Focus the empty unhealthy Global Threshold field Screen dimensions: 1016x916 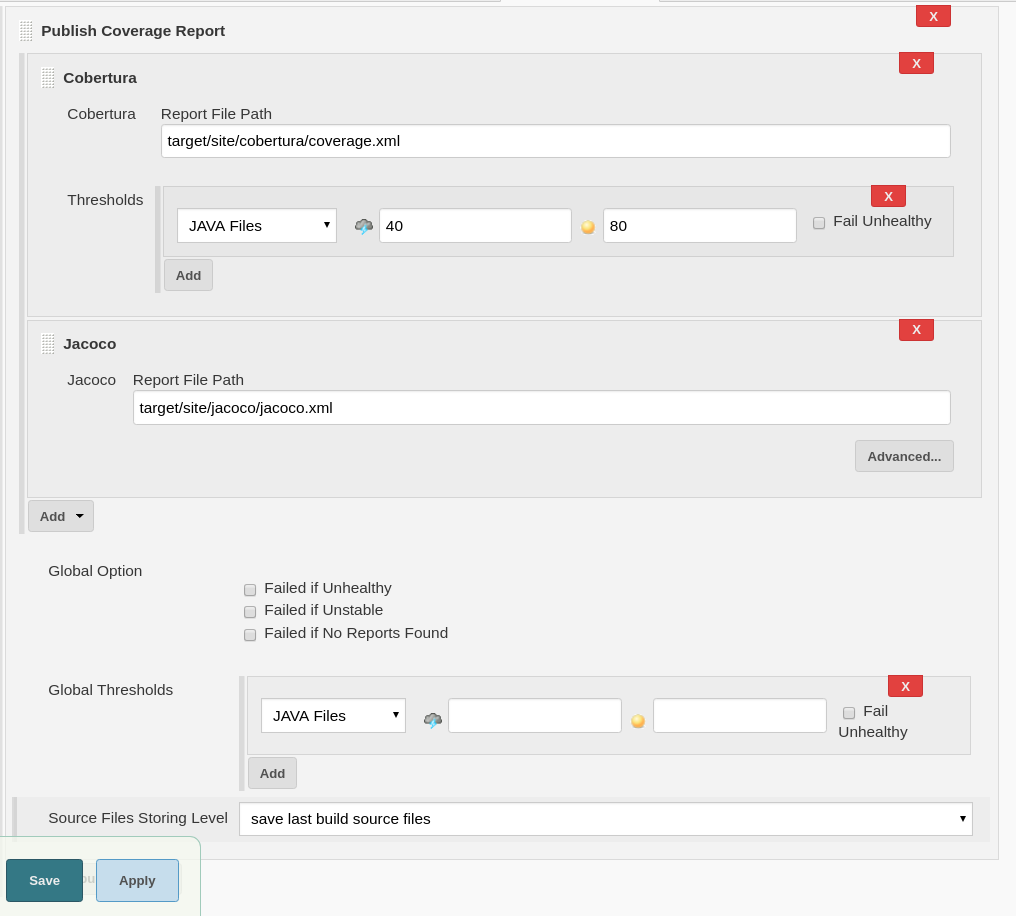pyautogui.click(x=535, y=715)
